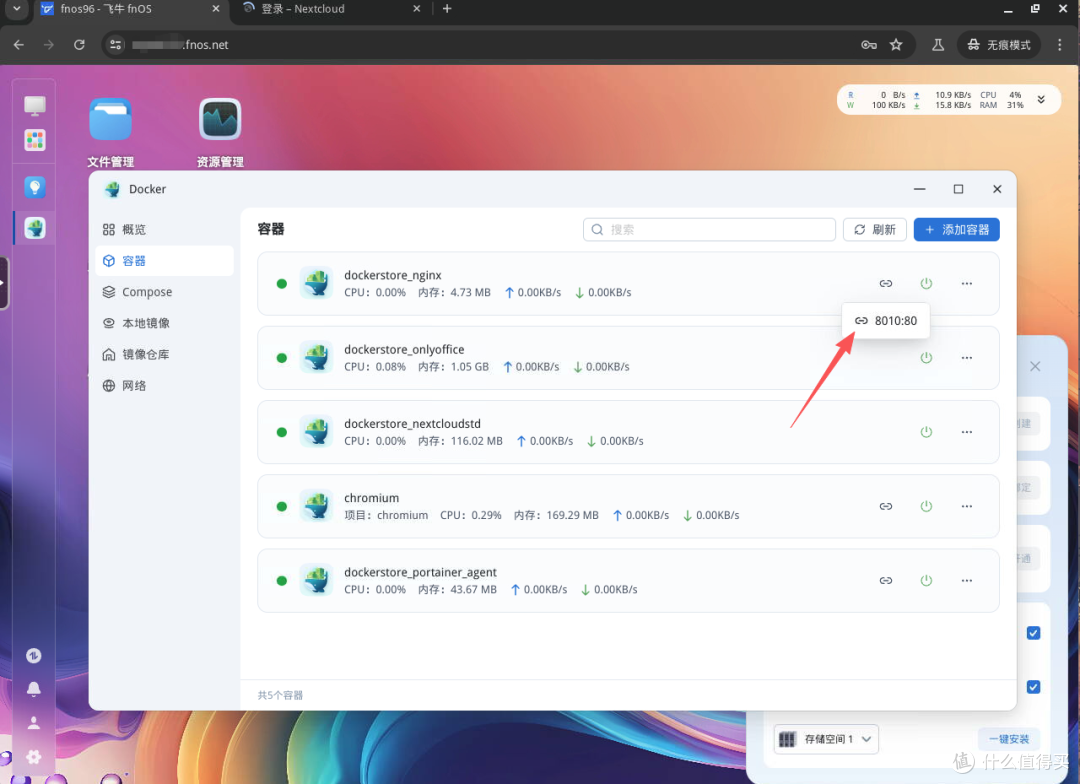Close the background panel with X
Viewport: 1080px width, 784px height.
click(1035, 367)
